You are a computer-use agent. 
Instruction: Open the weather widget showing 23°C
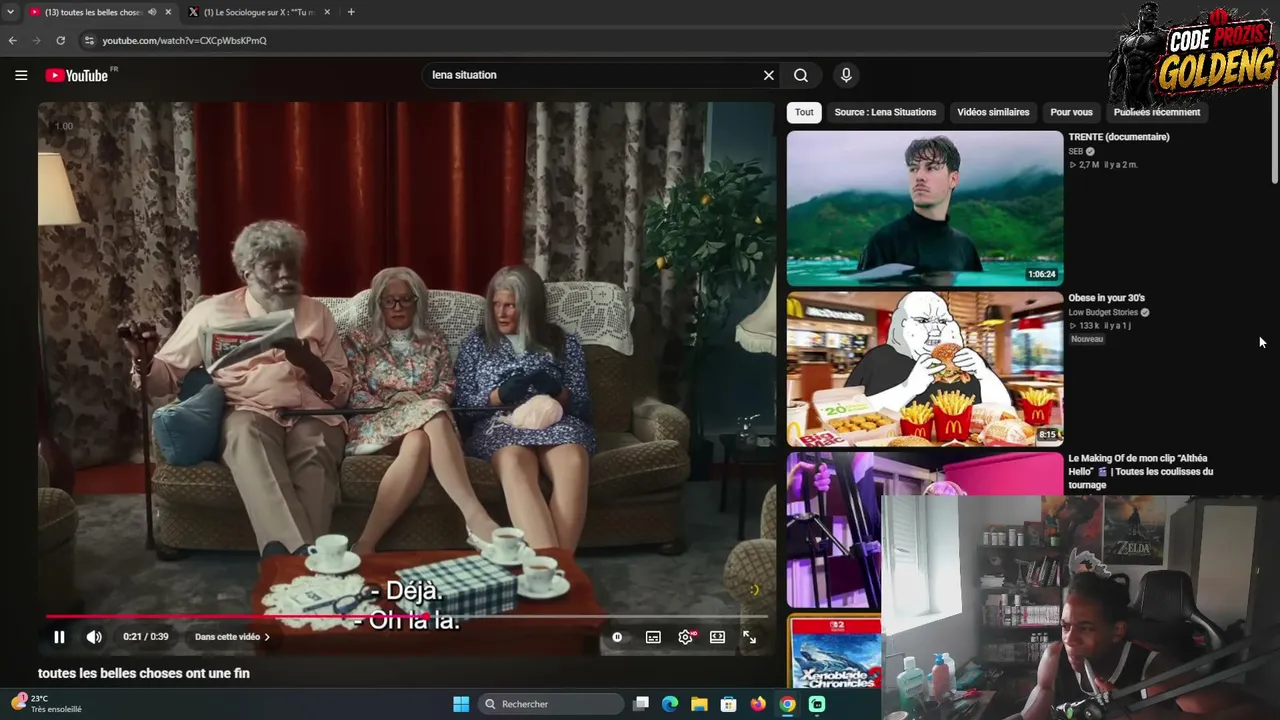(48, 704)
